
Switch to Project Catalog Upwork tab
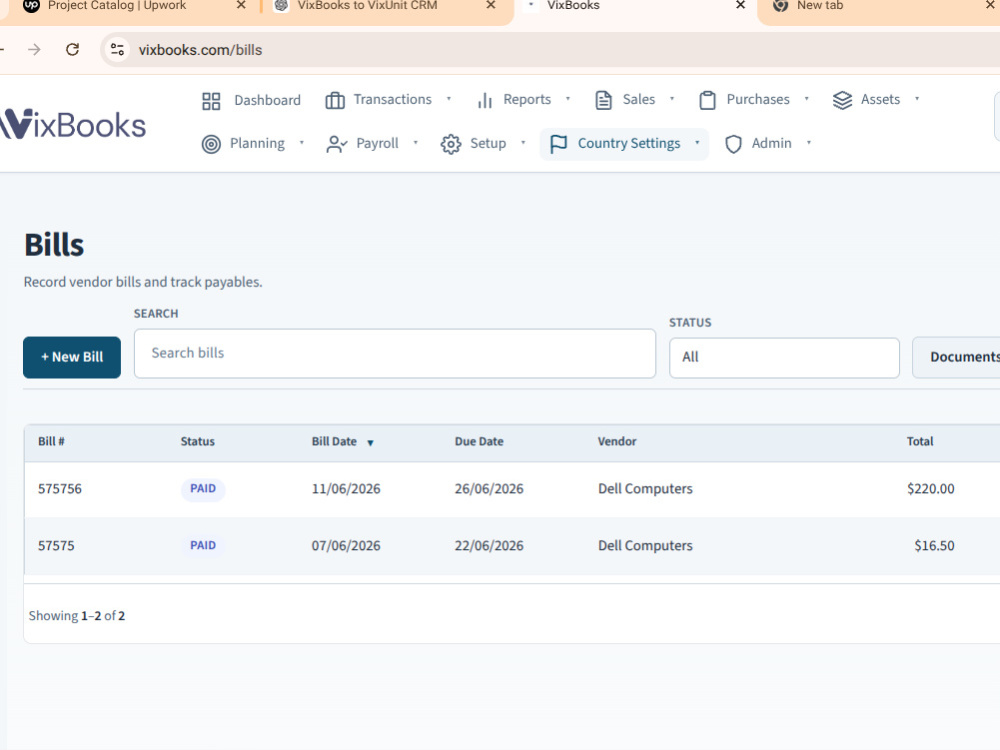click(x=117, y=6)
